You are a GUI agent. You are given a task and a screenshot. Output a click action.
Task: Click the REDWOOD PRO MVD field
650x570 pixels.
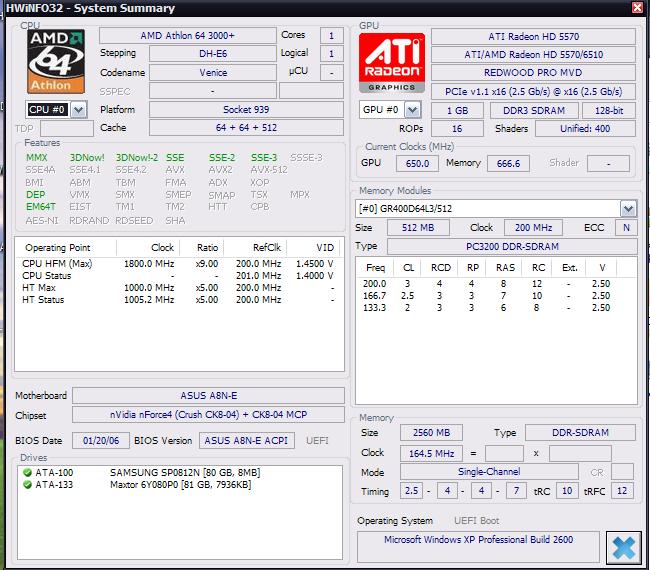pos(533,73)
